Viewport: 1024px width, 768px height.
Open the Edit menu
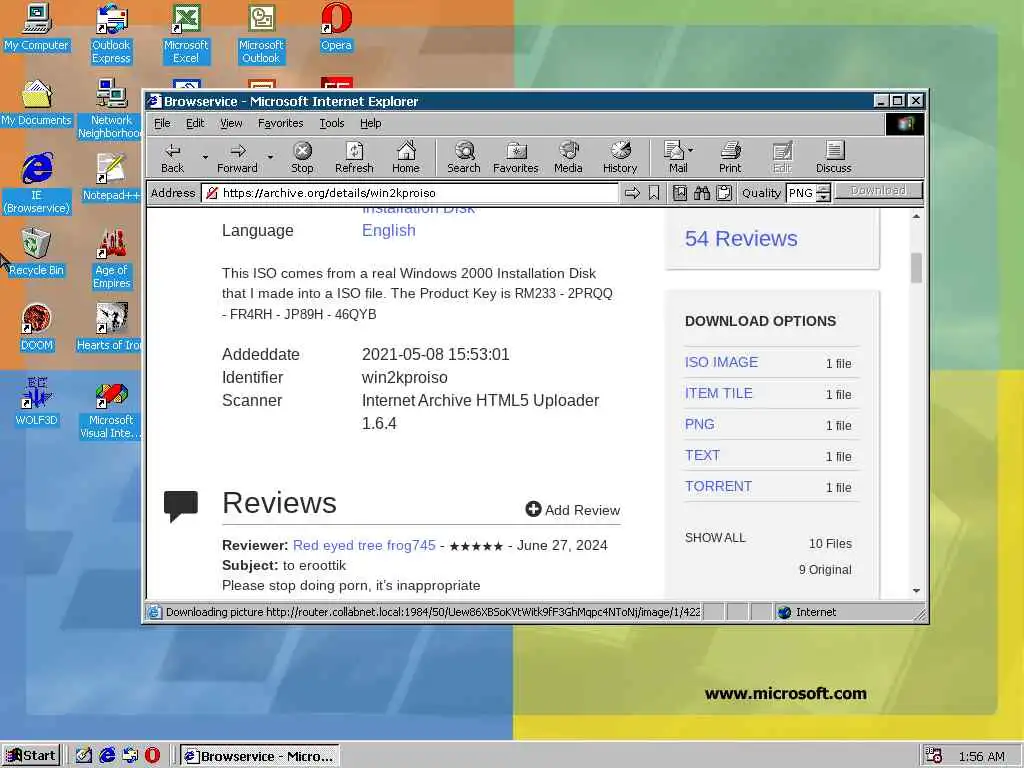click(195, 123)
